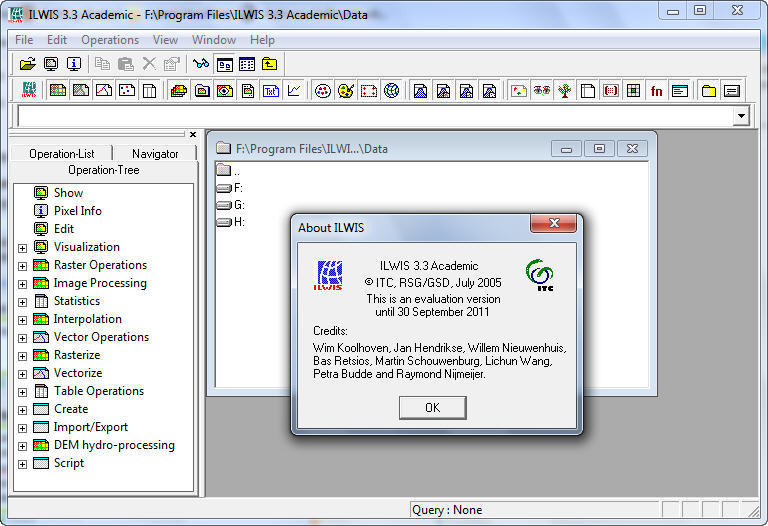
Task: Click the yellow folder icon at toolbar end
Action: 708,91
